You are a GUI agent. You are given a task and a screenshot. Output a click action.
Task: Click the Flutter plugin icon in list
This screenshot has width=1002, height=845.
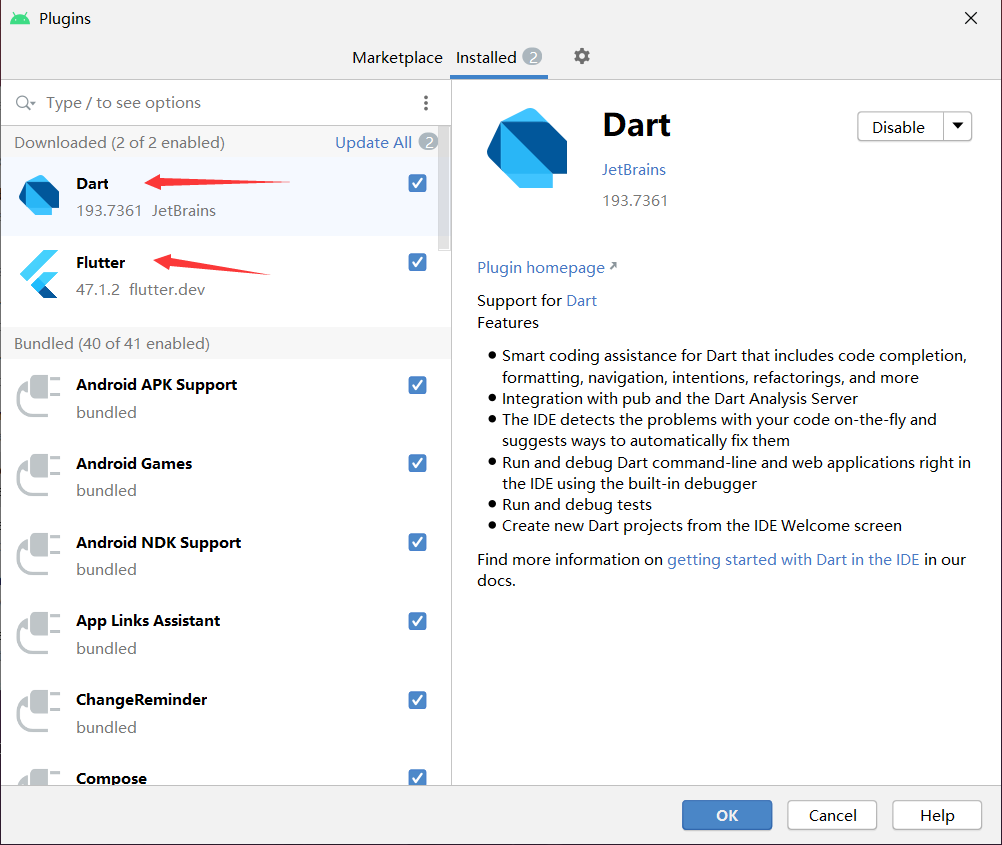click(x=39, y=274)
